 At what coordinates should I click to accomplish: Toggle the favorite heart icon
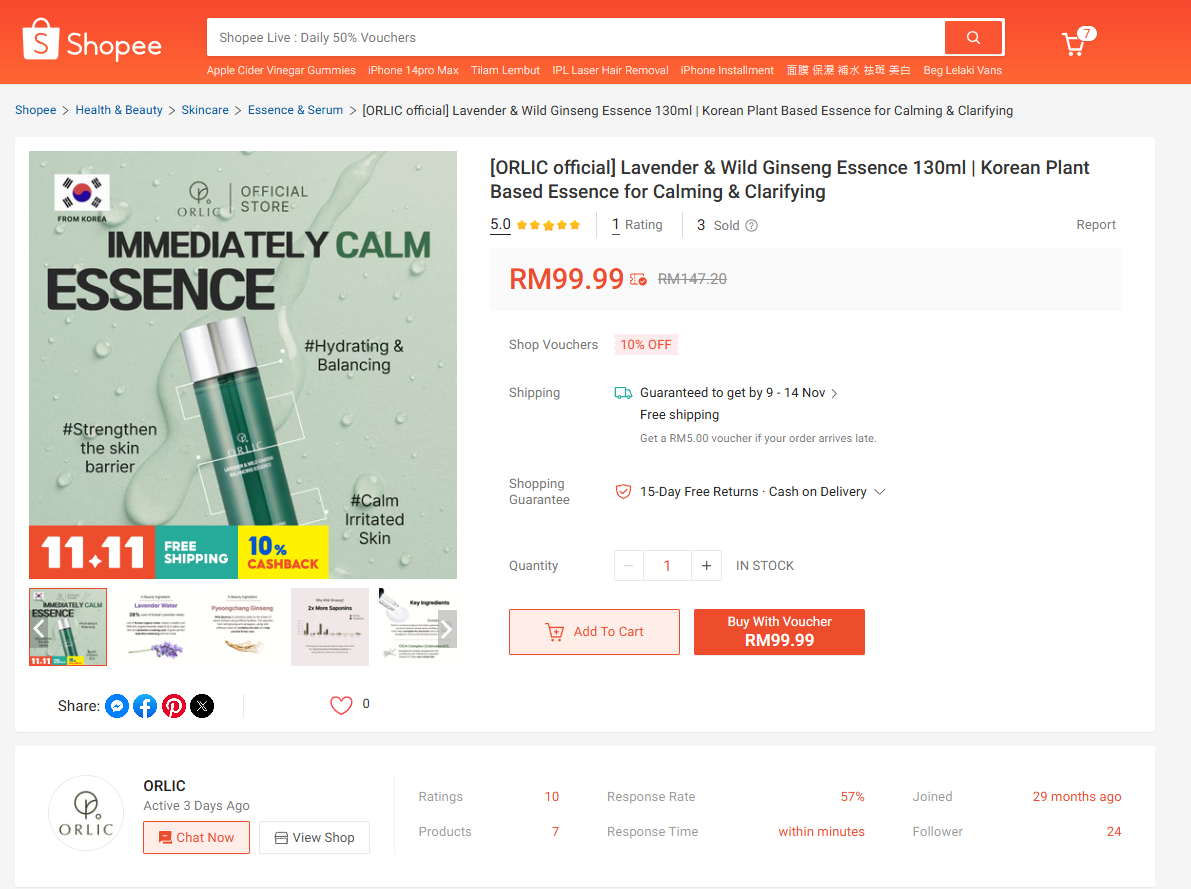click(341, 705)
